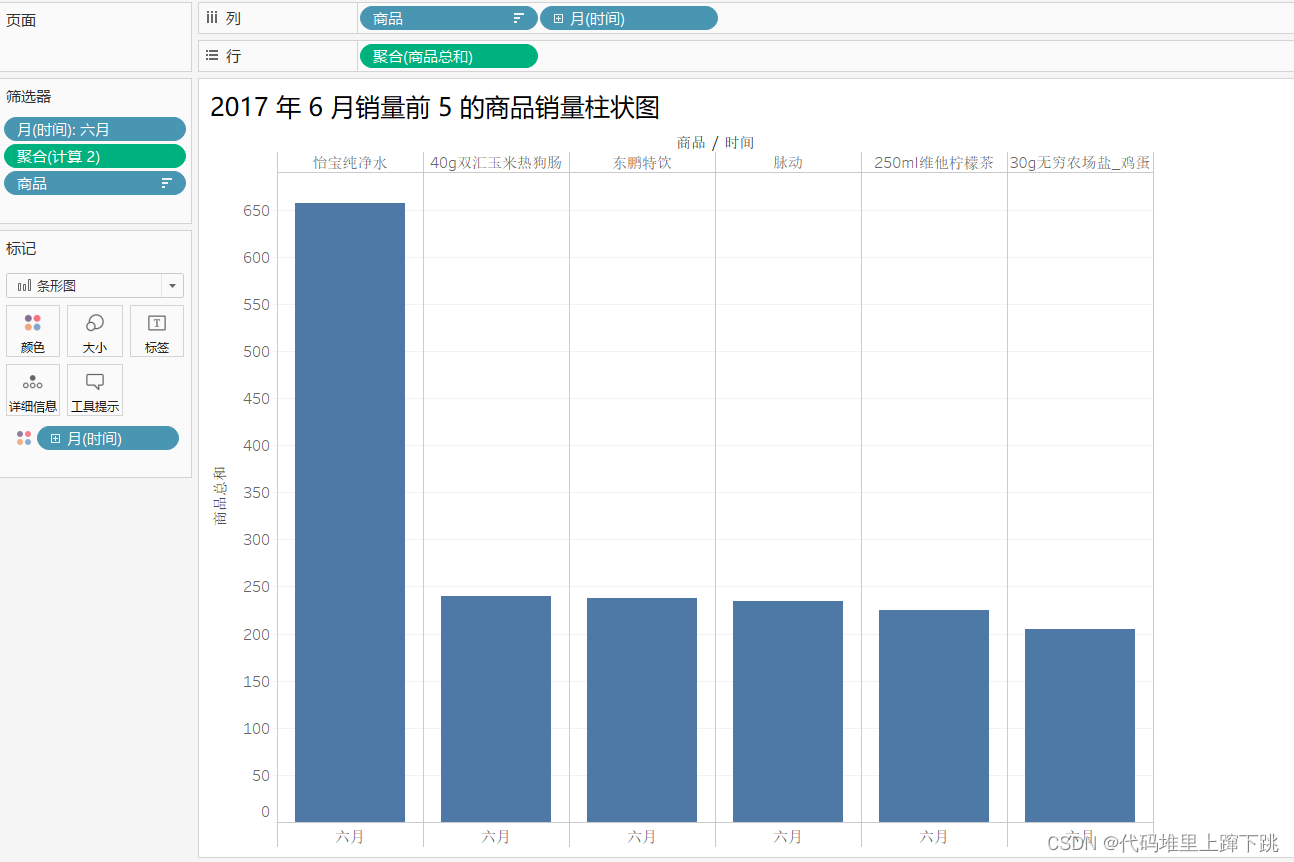
Task: Click the 怡宝纯净水 column header
Action: pyautogui.click(x=350, y=163)
